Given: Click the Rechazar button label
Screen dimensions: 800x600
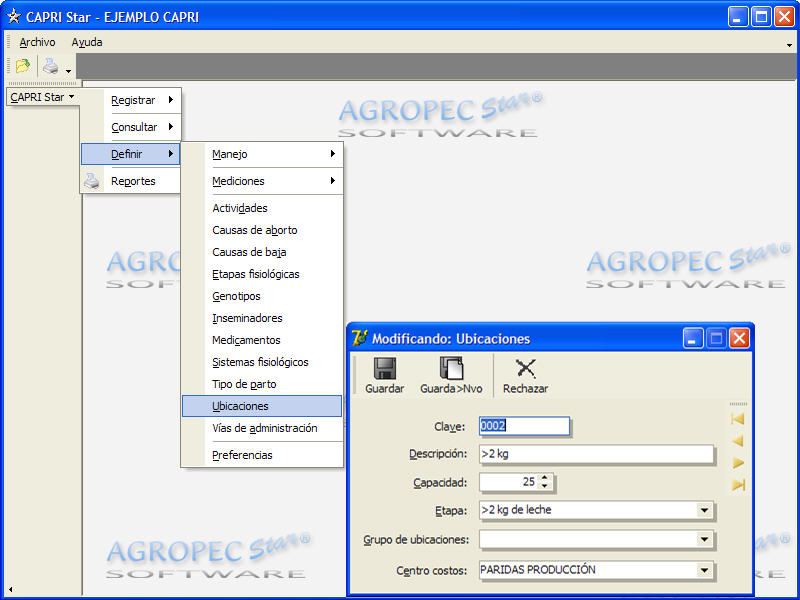Looking at the screenshot, I should (x=526, y=389).
